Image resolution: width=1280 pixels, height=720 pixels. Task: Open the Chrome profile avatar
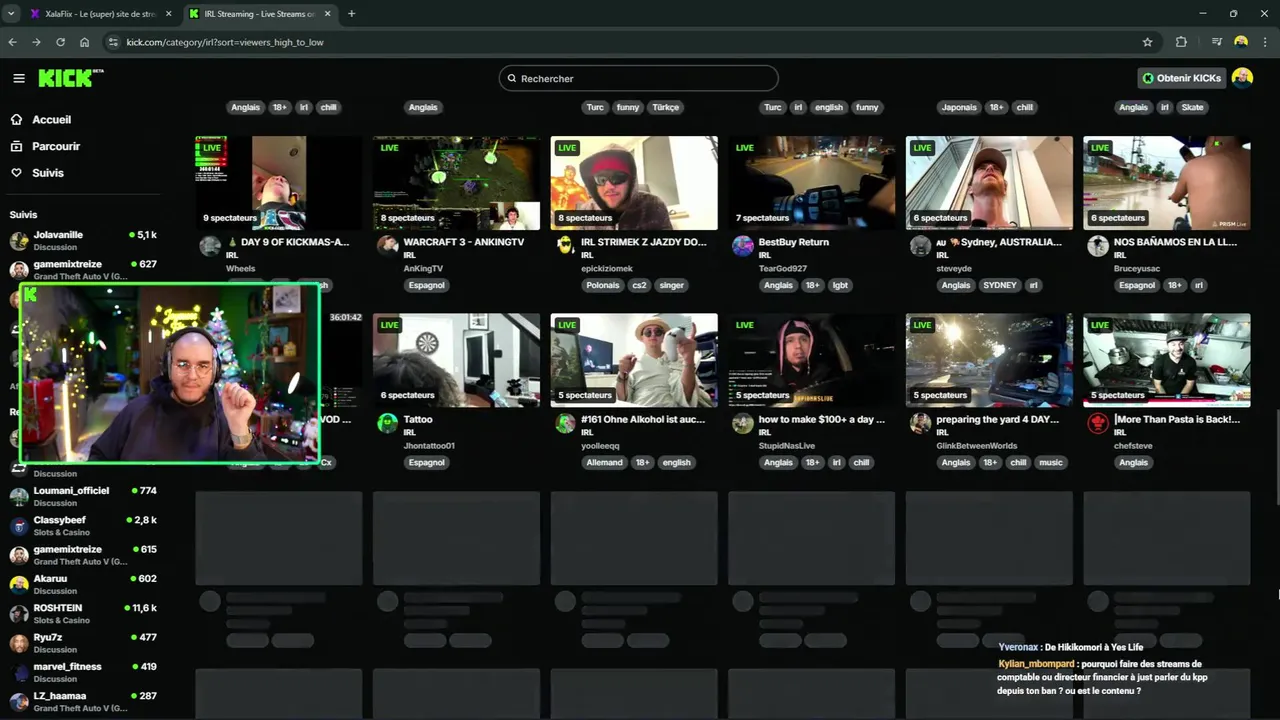tap(1241, 42)
